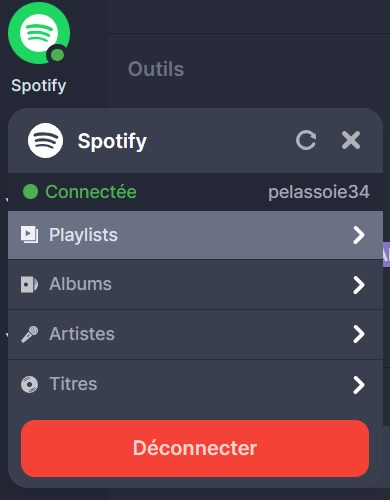Refresh the Spotify connection with reload icon
This screenshot has width=390, height=500.
306,140
